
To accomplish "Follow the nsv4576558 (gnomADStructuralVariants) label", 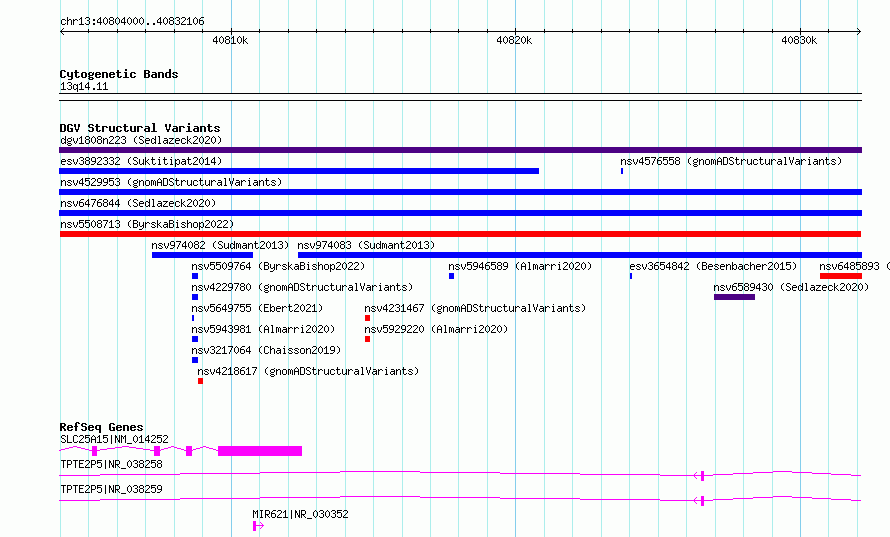I will click(x=731, y=161).
